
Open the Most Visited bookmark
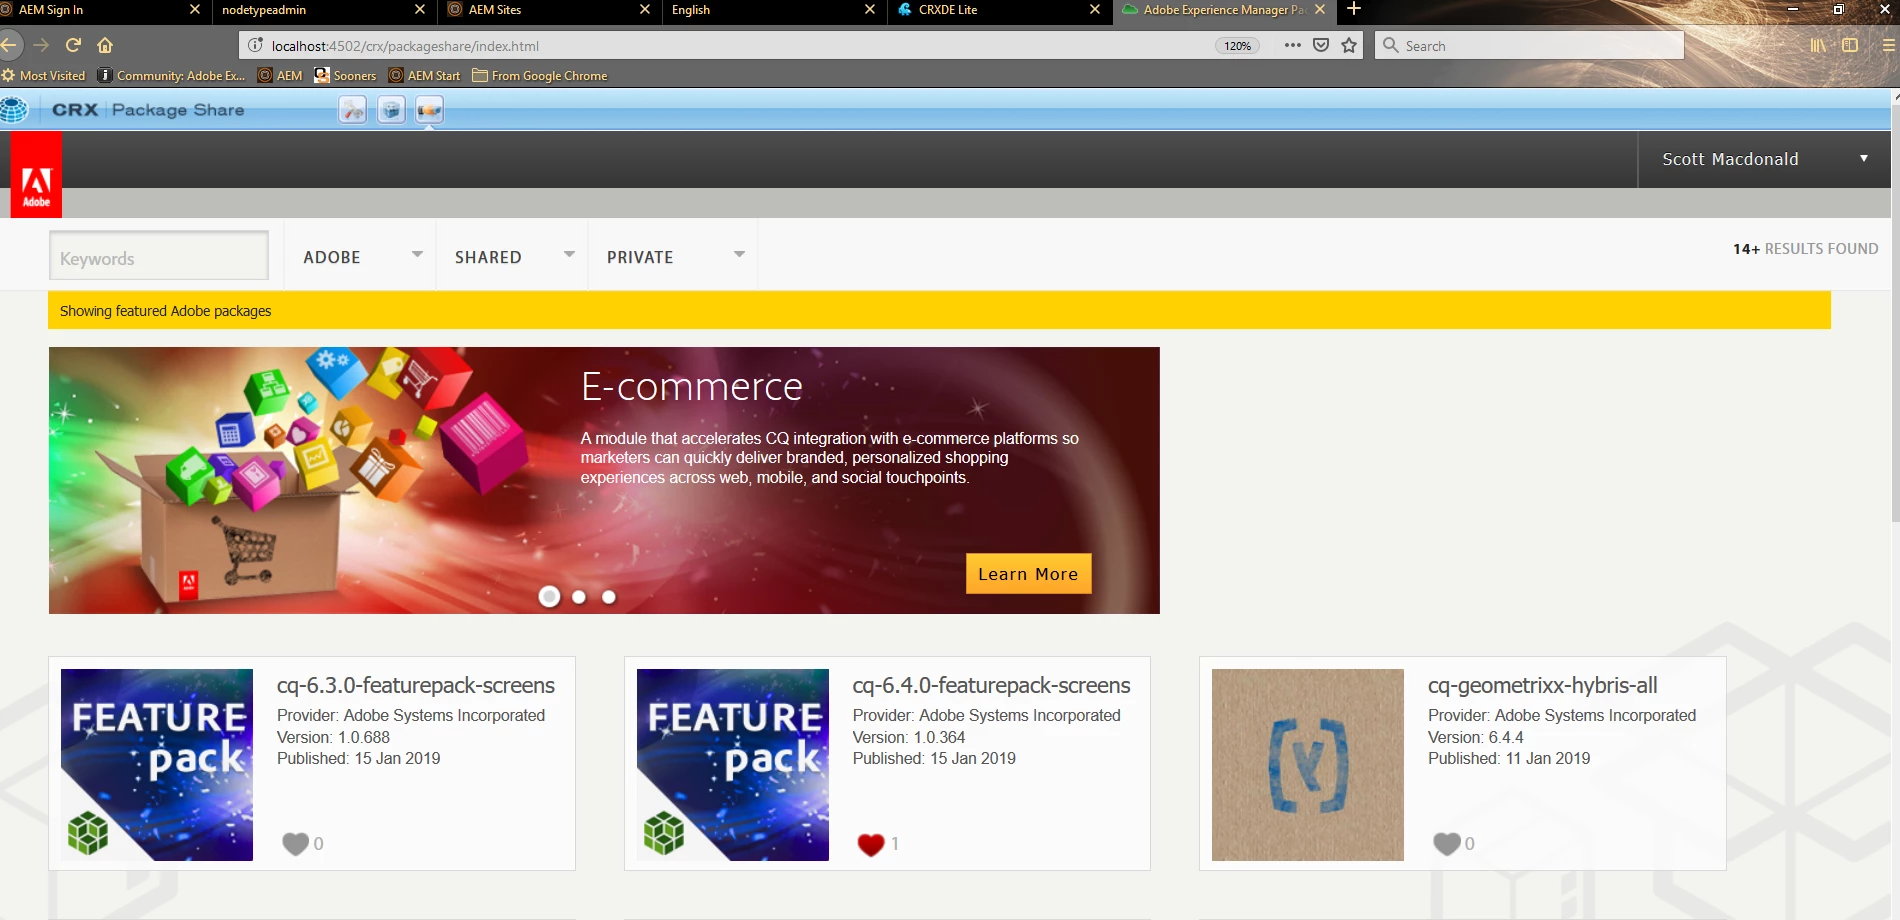(44, 75)
